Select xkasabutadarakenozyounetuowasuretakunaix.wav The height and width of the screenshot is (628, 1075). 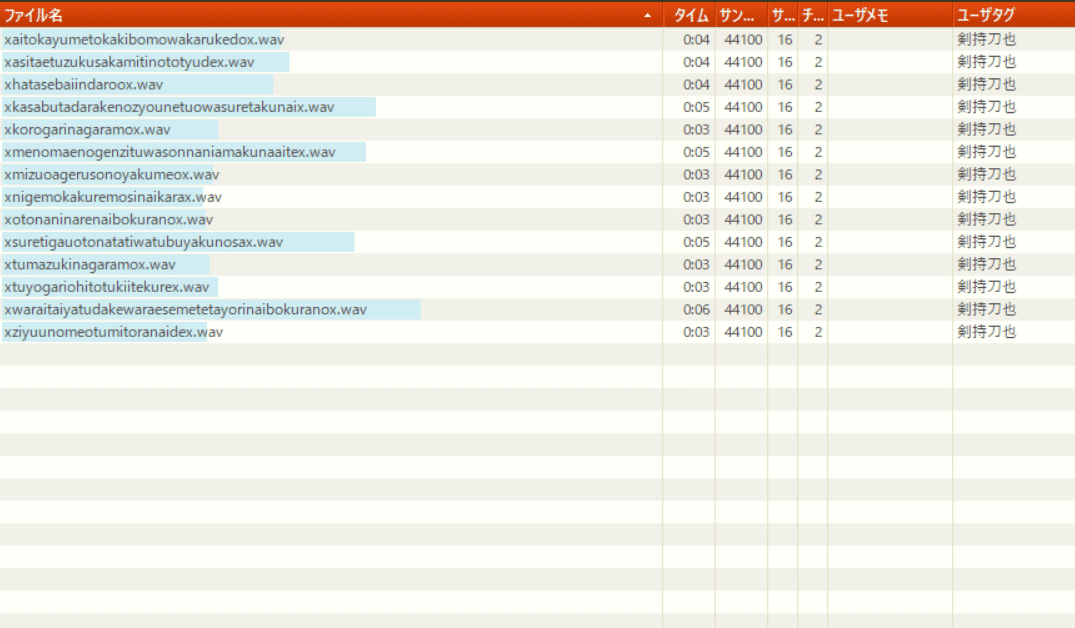click(169, 108)
